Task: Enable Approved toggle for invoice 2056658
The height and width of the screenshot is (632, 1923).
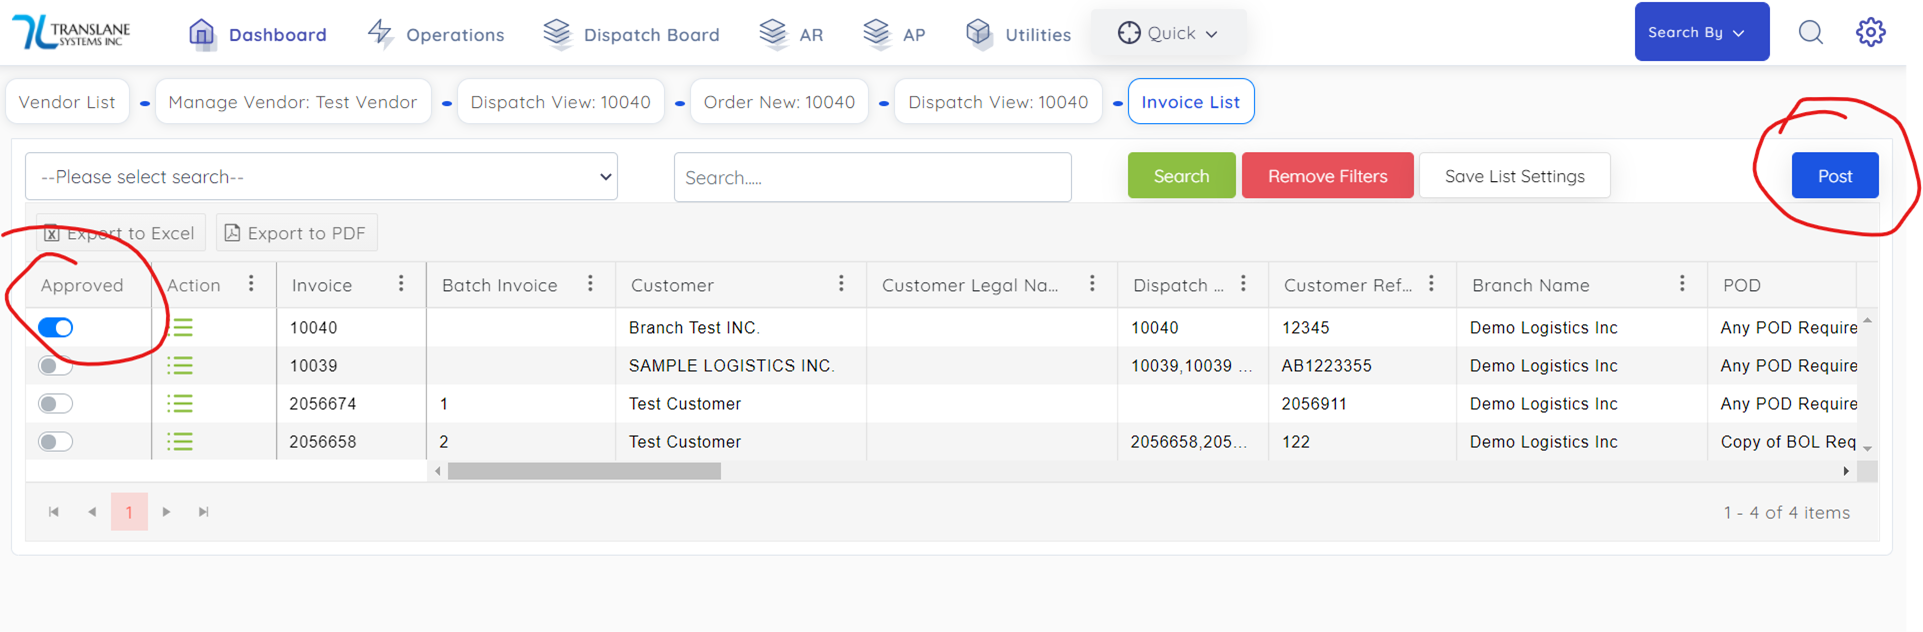Action: point(56,442)
